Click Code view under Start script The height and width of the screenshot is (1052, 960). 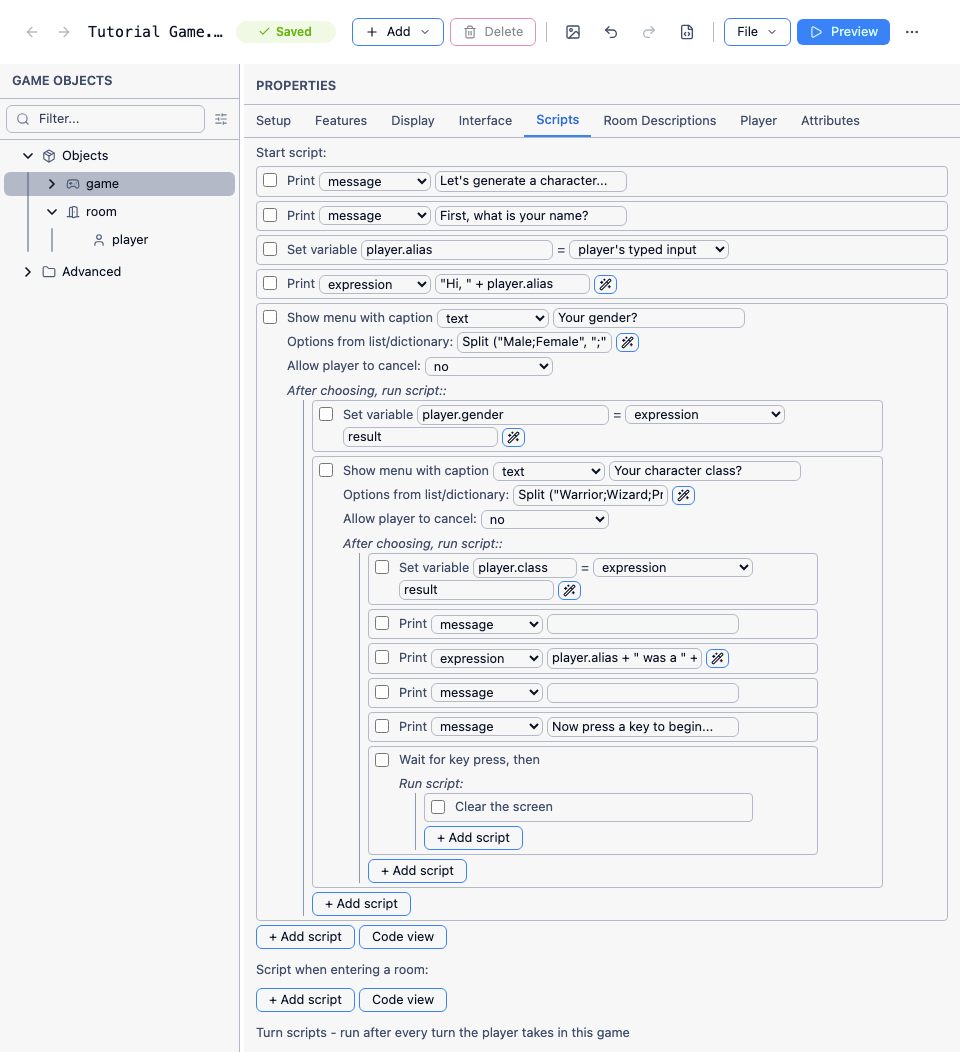403,937
